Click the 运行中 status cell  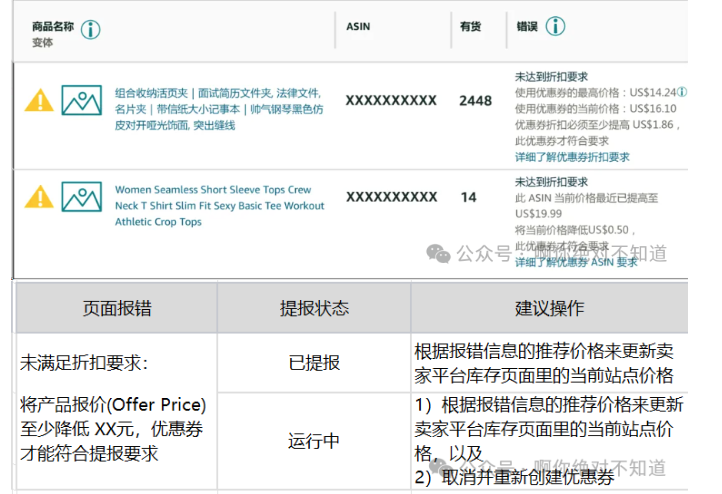314,441
